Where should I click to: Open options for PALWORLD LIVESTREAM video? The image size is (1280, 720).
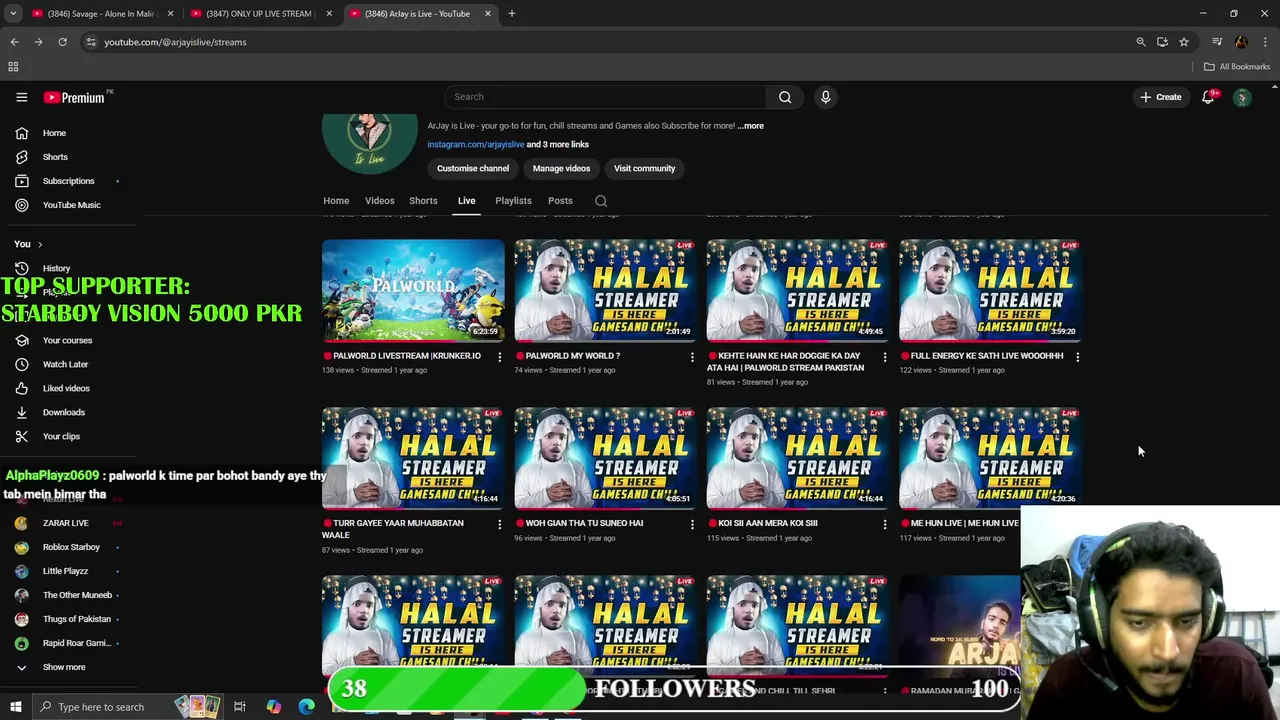coord(500,357)
